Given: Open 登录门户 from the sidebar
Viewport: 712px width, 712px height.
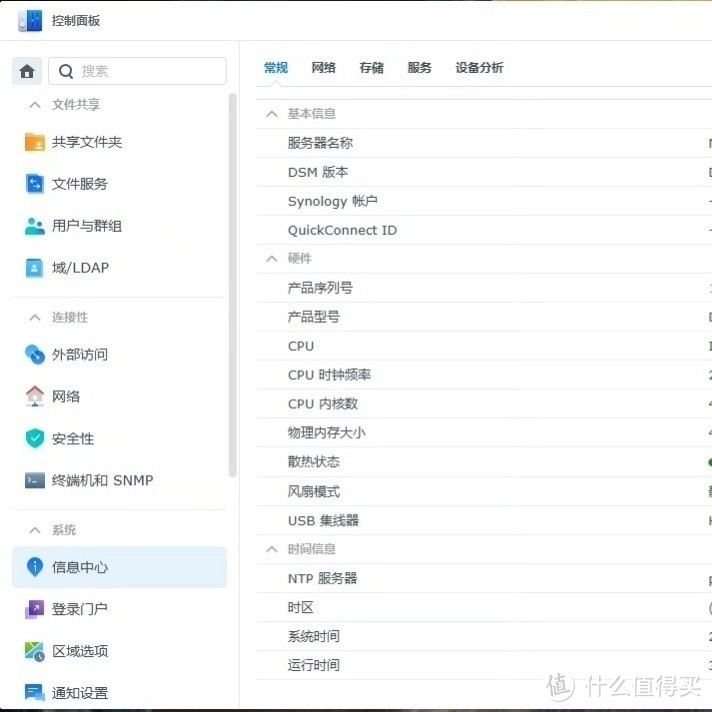Looking at the screenshot, I should (79, 609).
